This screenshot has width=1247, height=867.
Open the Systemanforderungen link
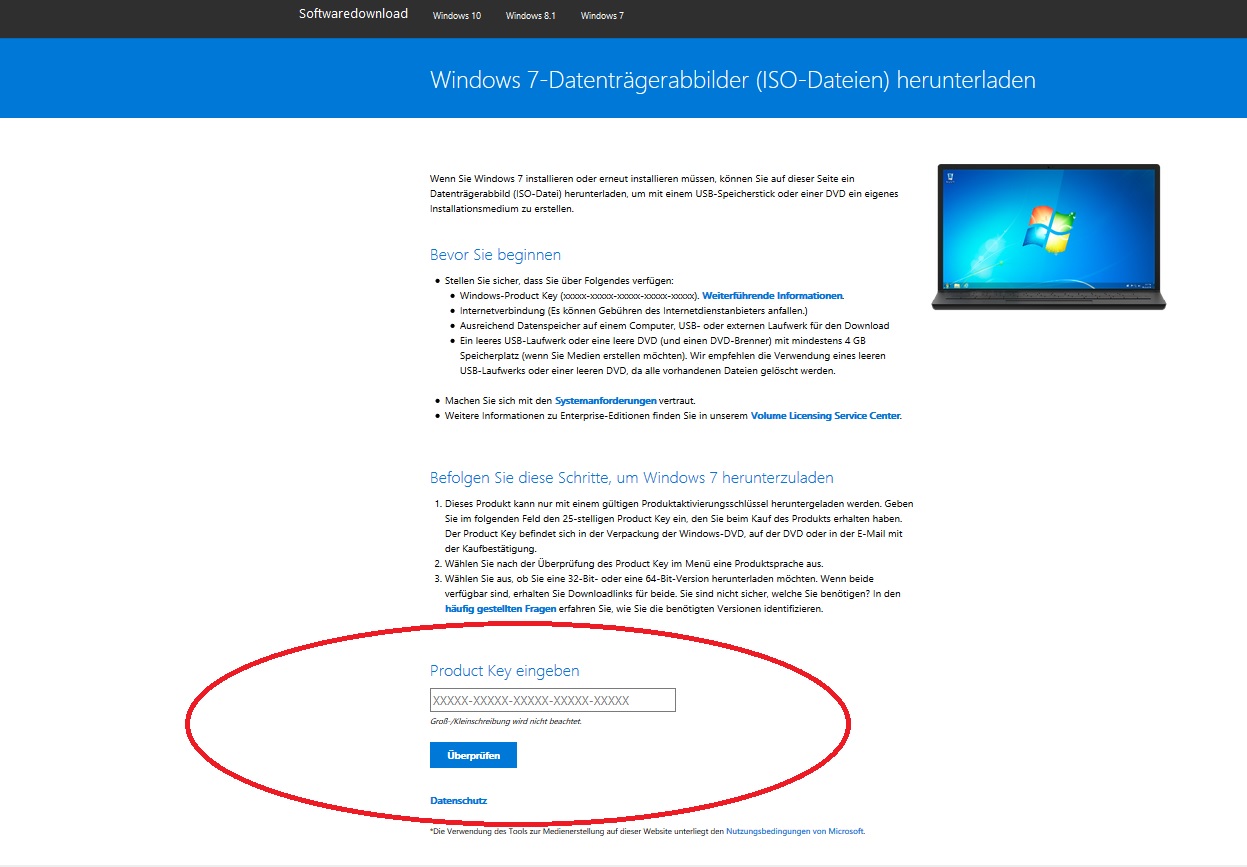pyautogui.click(x=606, y=400)
